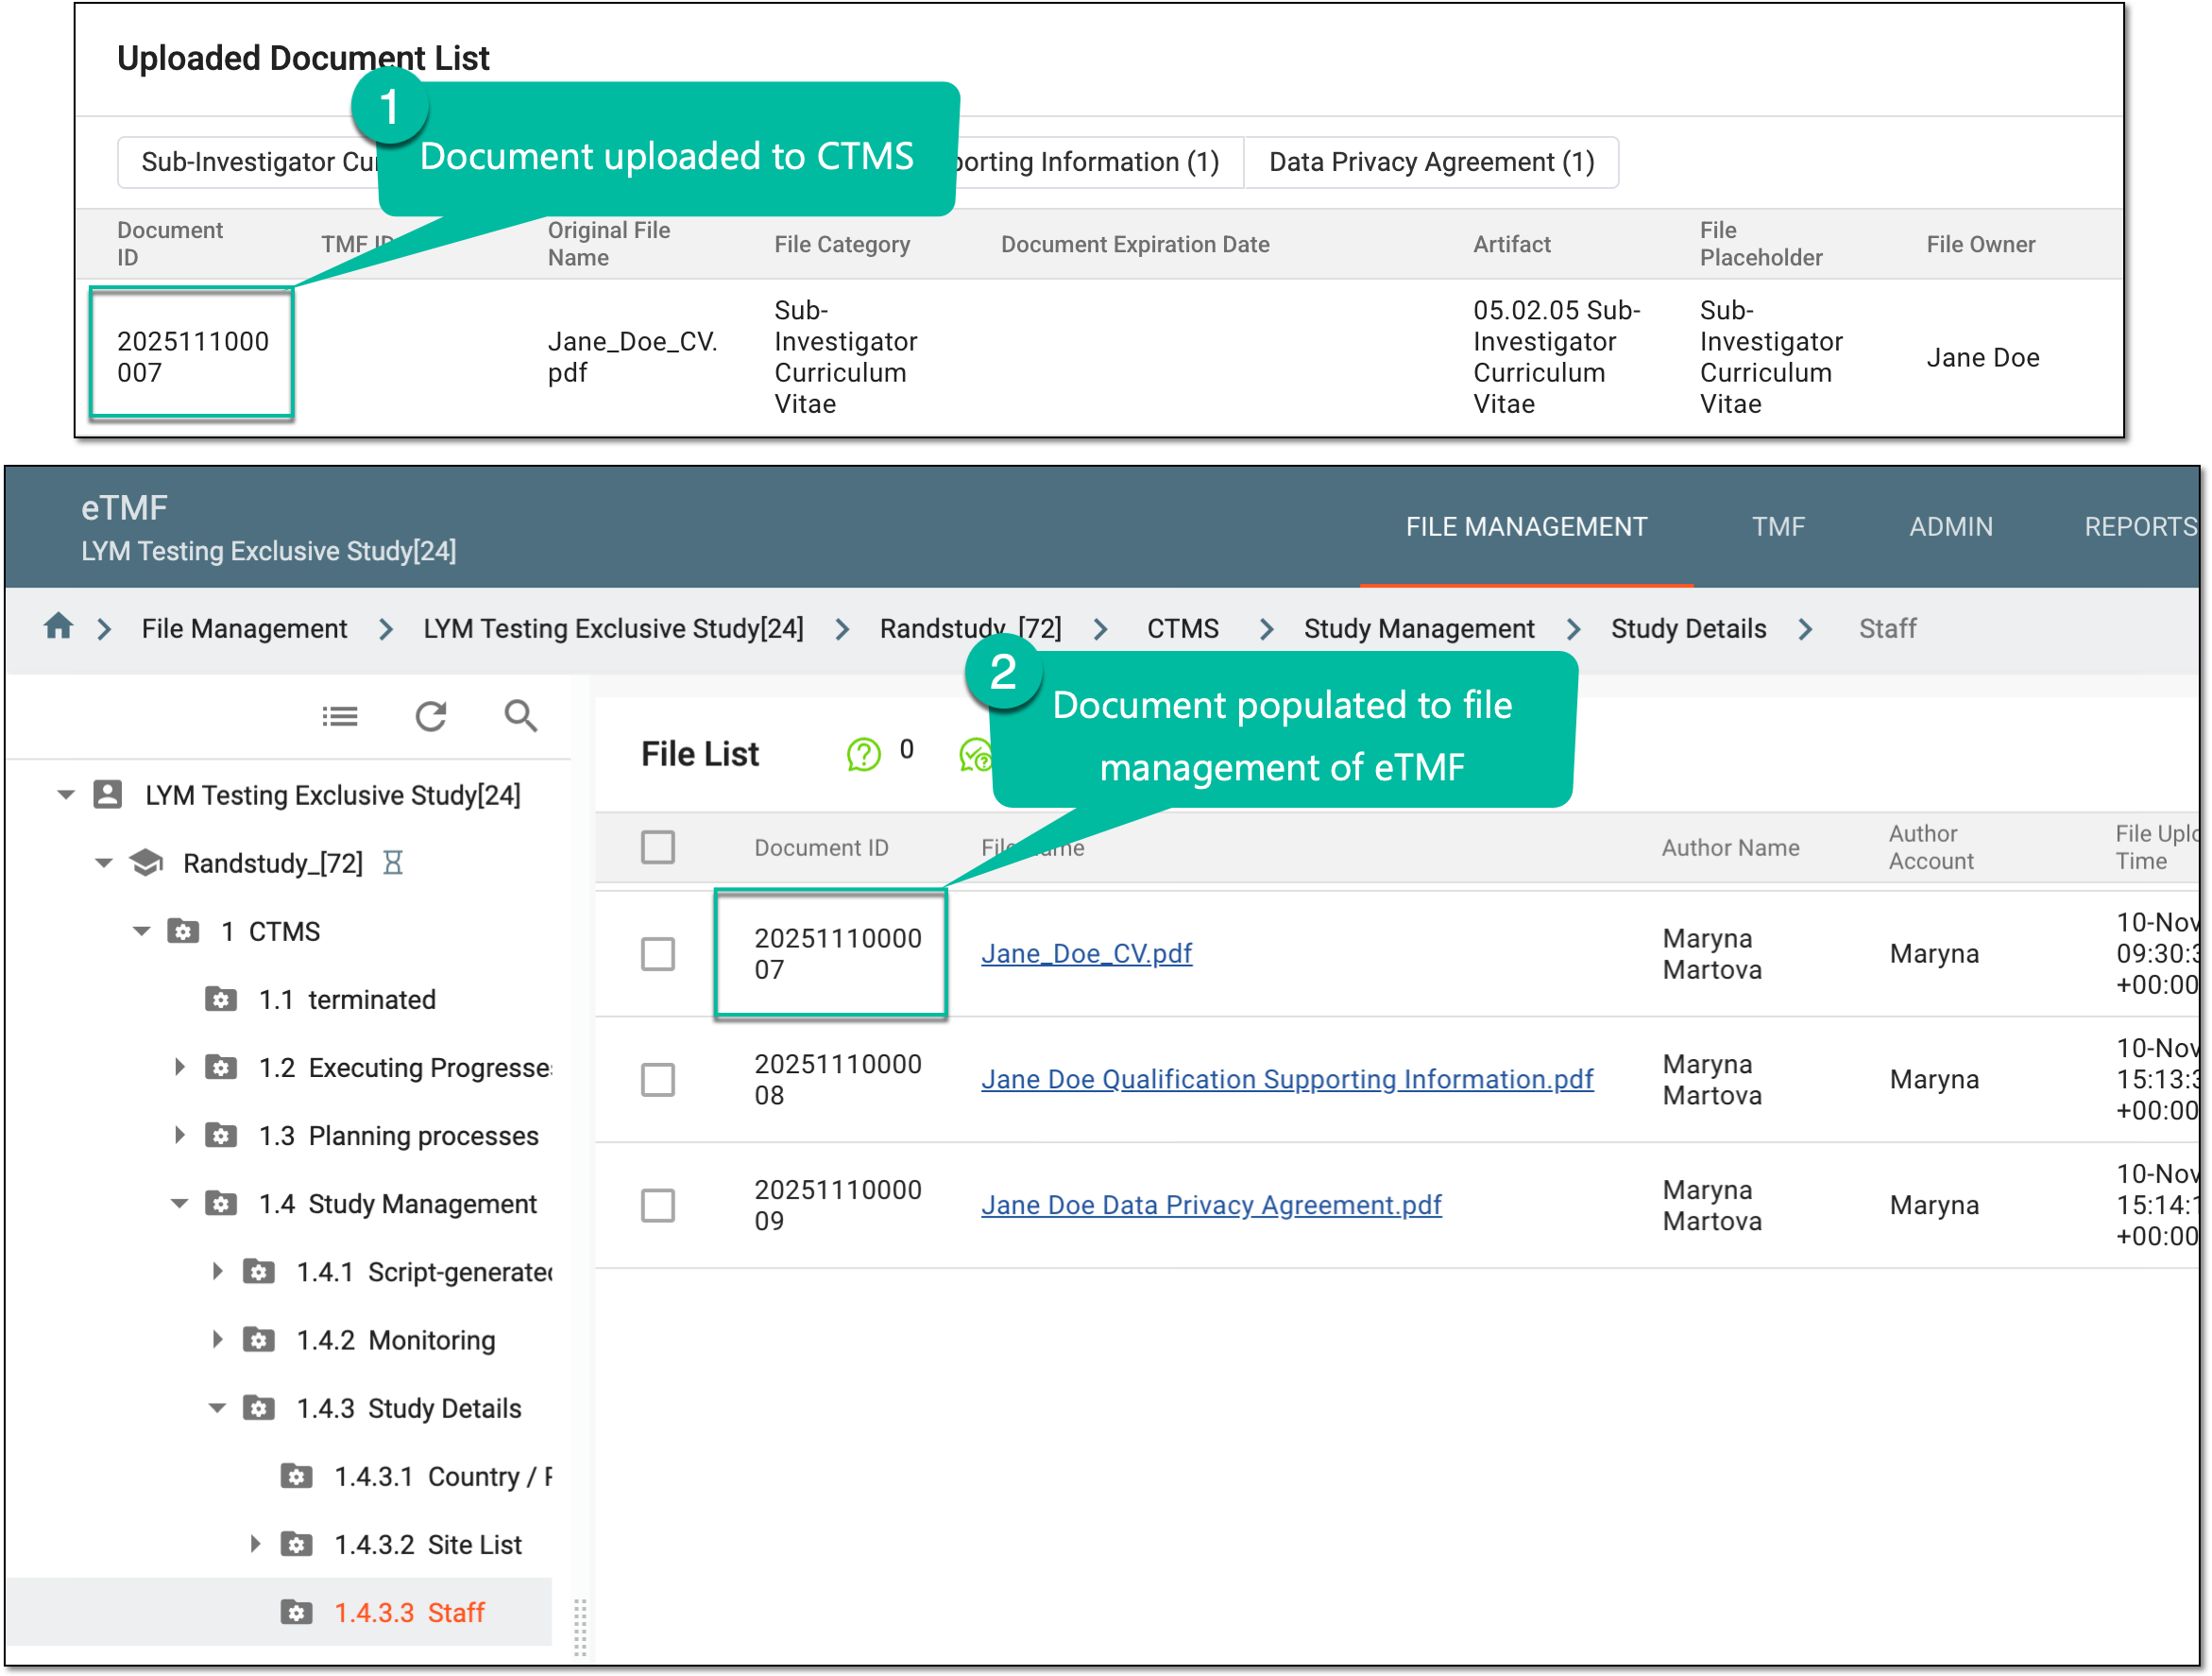
Task: Switch to the ADMIN tab
Action: pyautogui.click(x=1950, y=526)
